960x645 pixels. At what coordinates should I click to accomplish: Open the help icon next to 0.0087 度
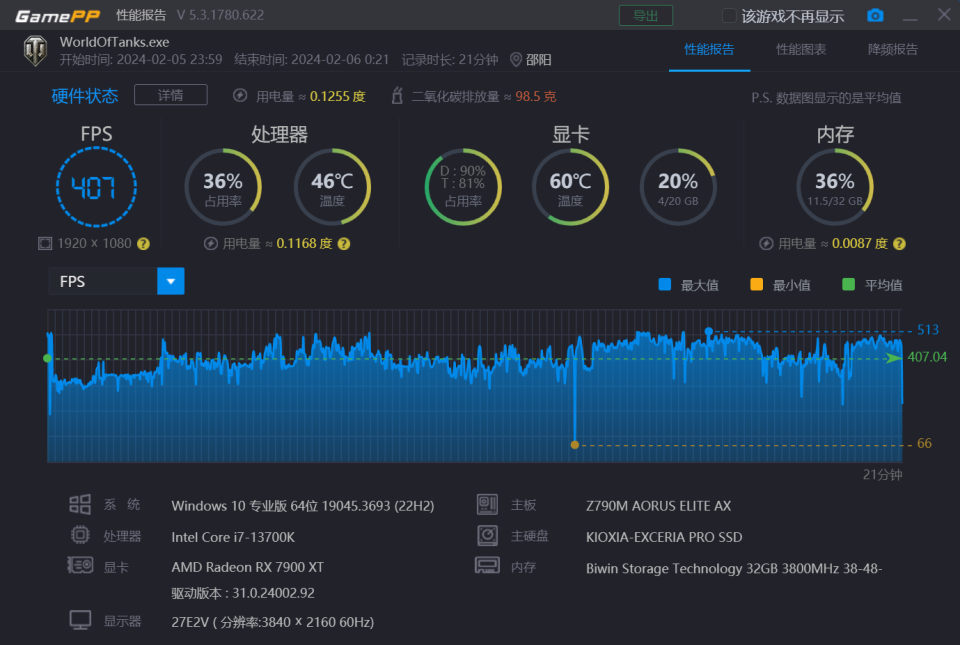(x=899, y=244)
